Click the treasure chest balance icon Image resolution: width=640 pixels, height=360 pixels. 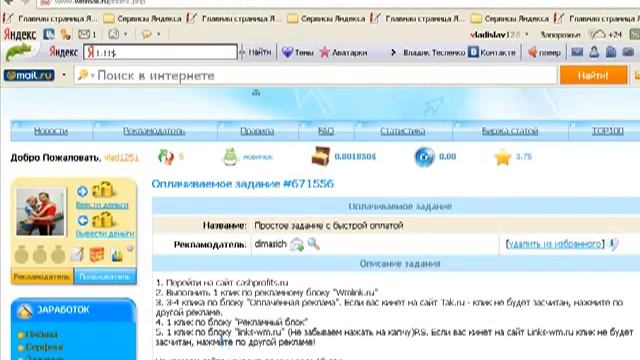click(320, 156)
